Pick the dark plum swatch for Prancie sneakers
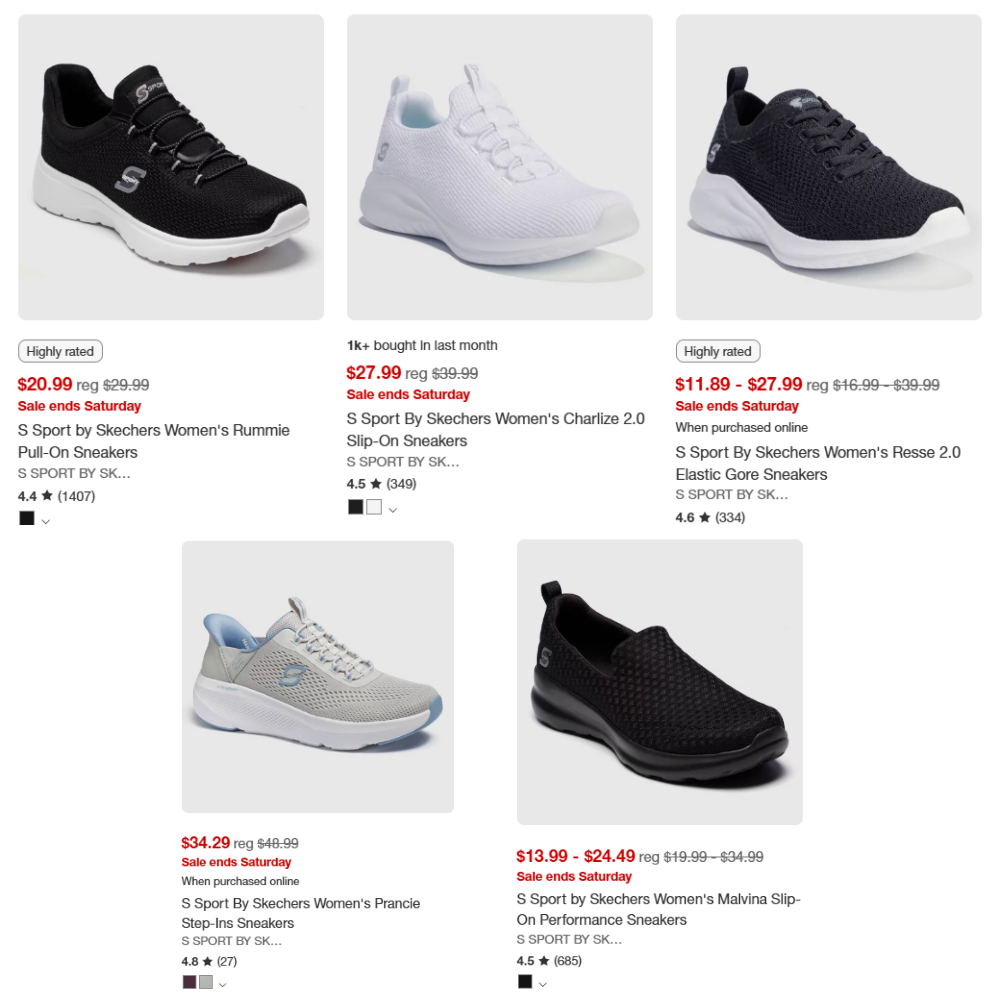Screen dimensions: 1000x1000 pos(189,982)
